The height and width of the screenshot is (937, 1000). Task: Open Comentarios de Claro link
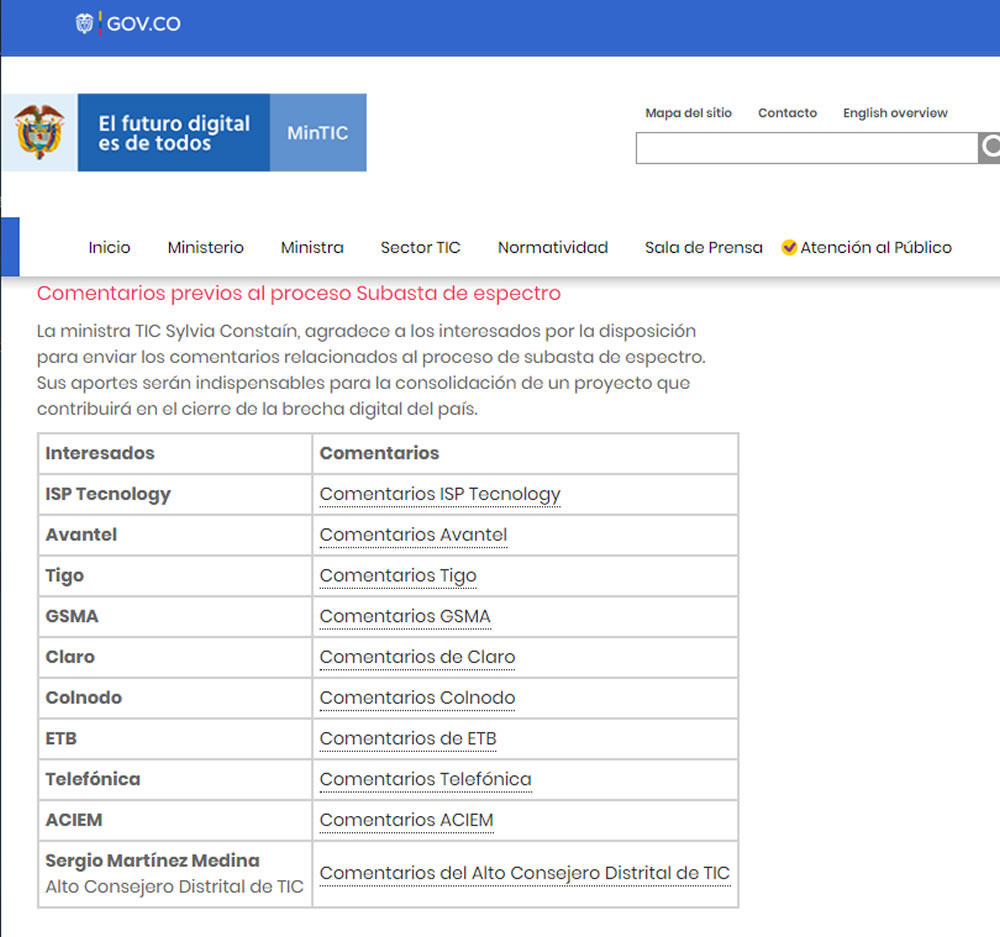click(x=417, y=657)
